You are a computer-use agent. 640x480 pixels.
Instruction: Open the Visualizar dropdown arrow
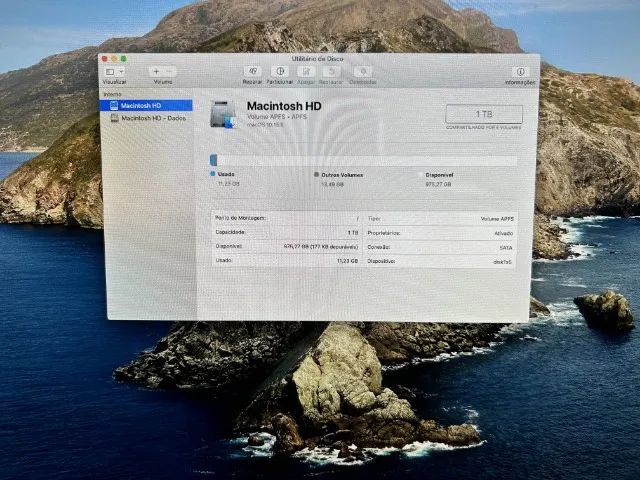point(121,72)
